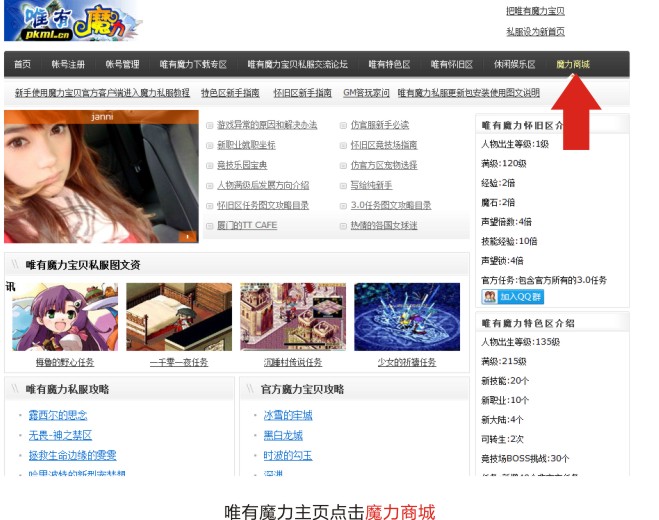Click the 唯有魔力 pkml.cn site logo

65,20
